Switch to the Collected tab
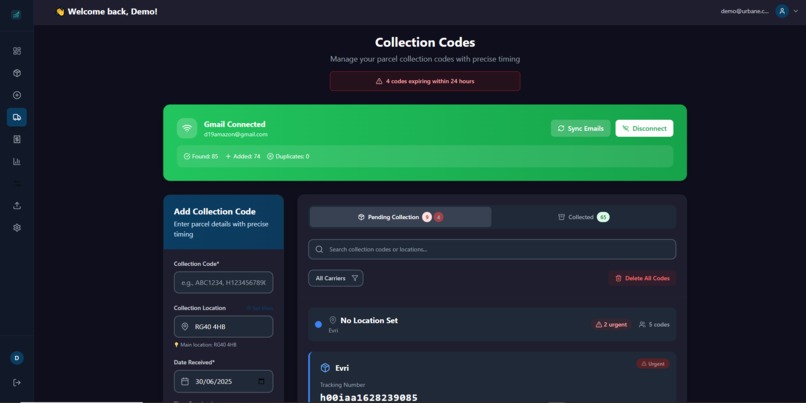 (x=583, y=217)
